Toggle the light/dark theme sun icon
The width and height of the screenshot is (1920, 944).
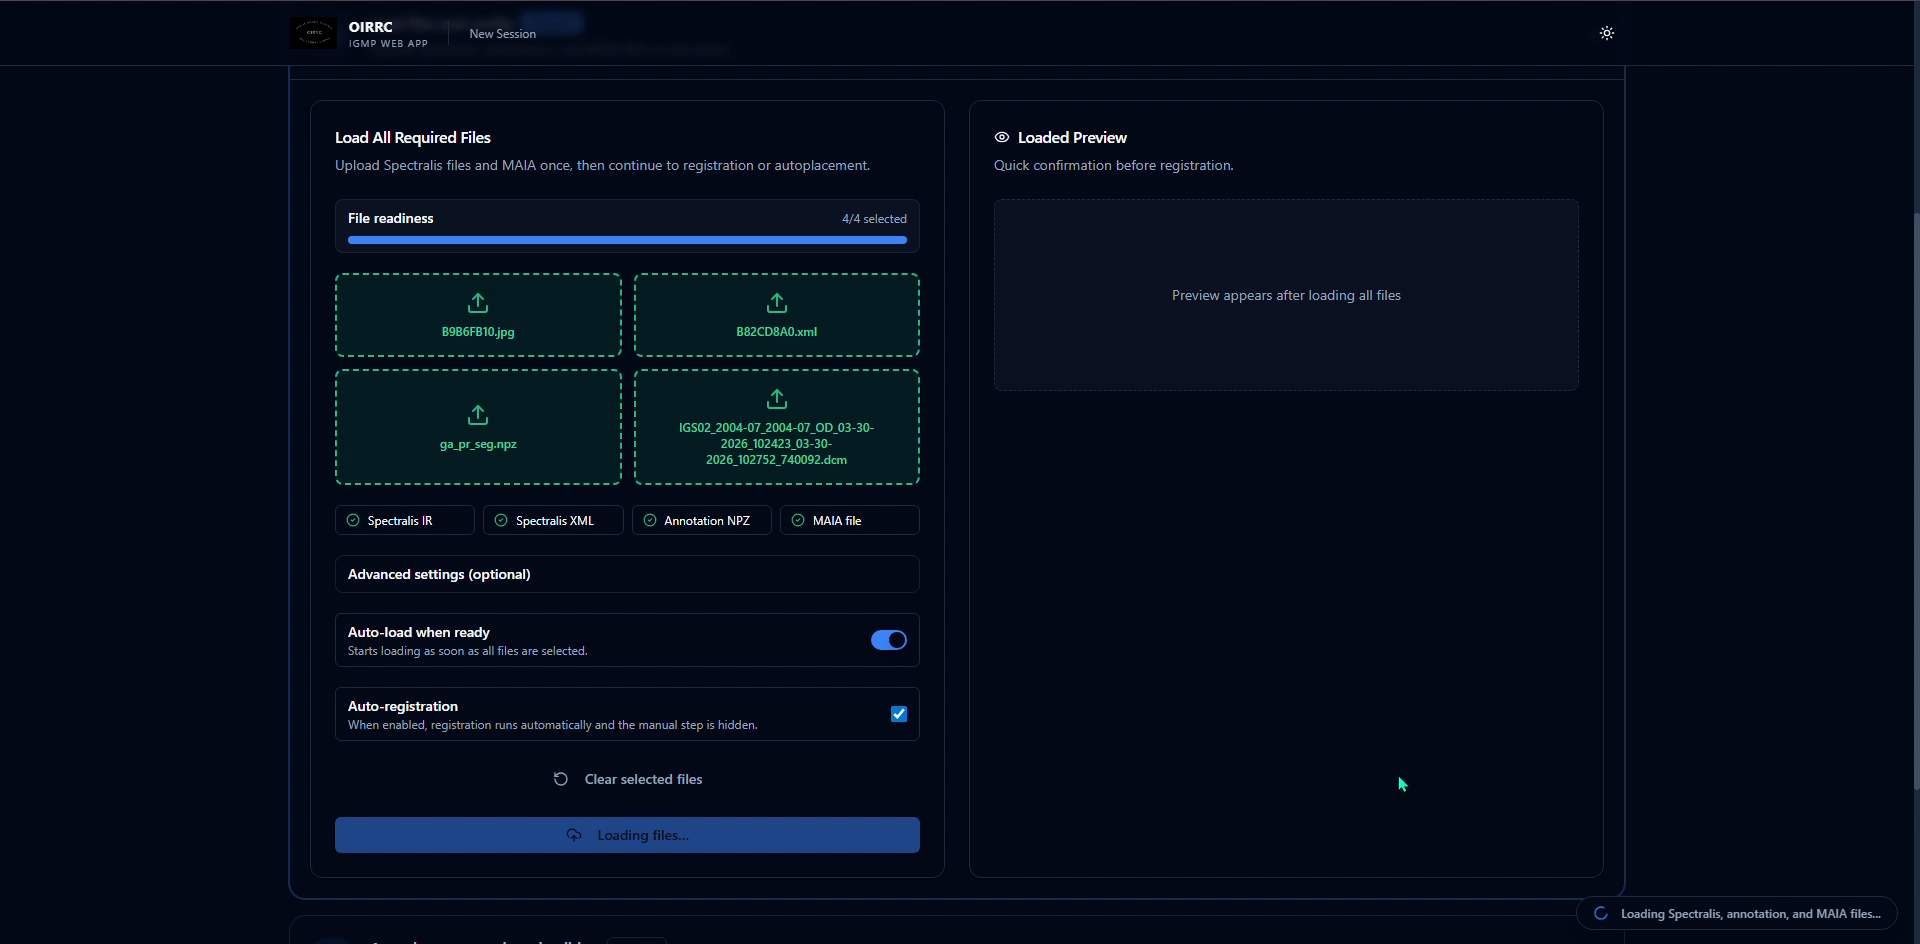point(1606,33)
